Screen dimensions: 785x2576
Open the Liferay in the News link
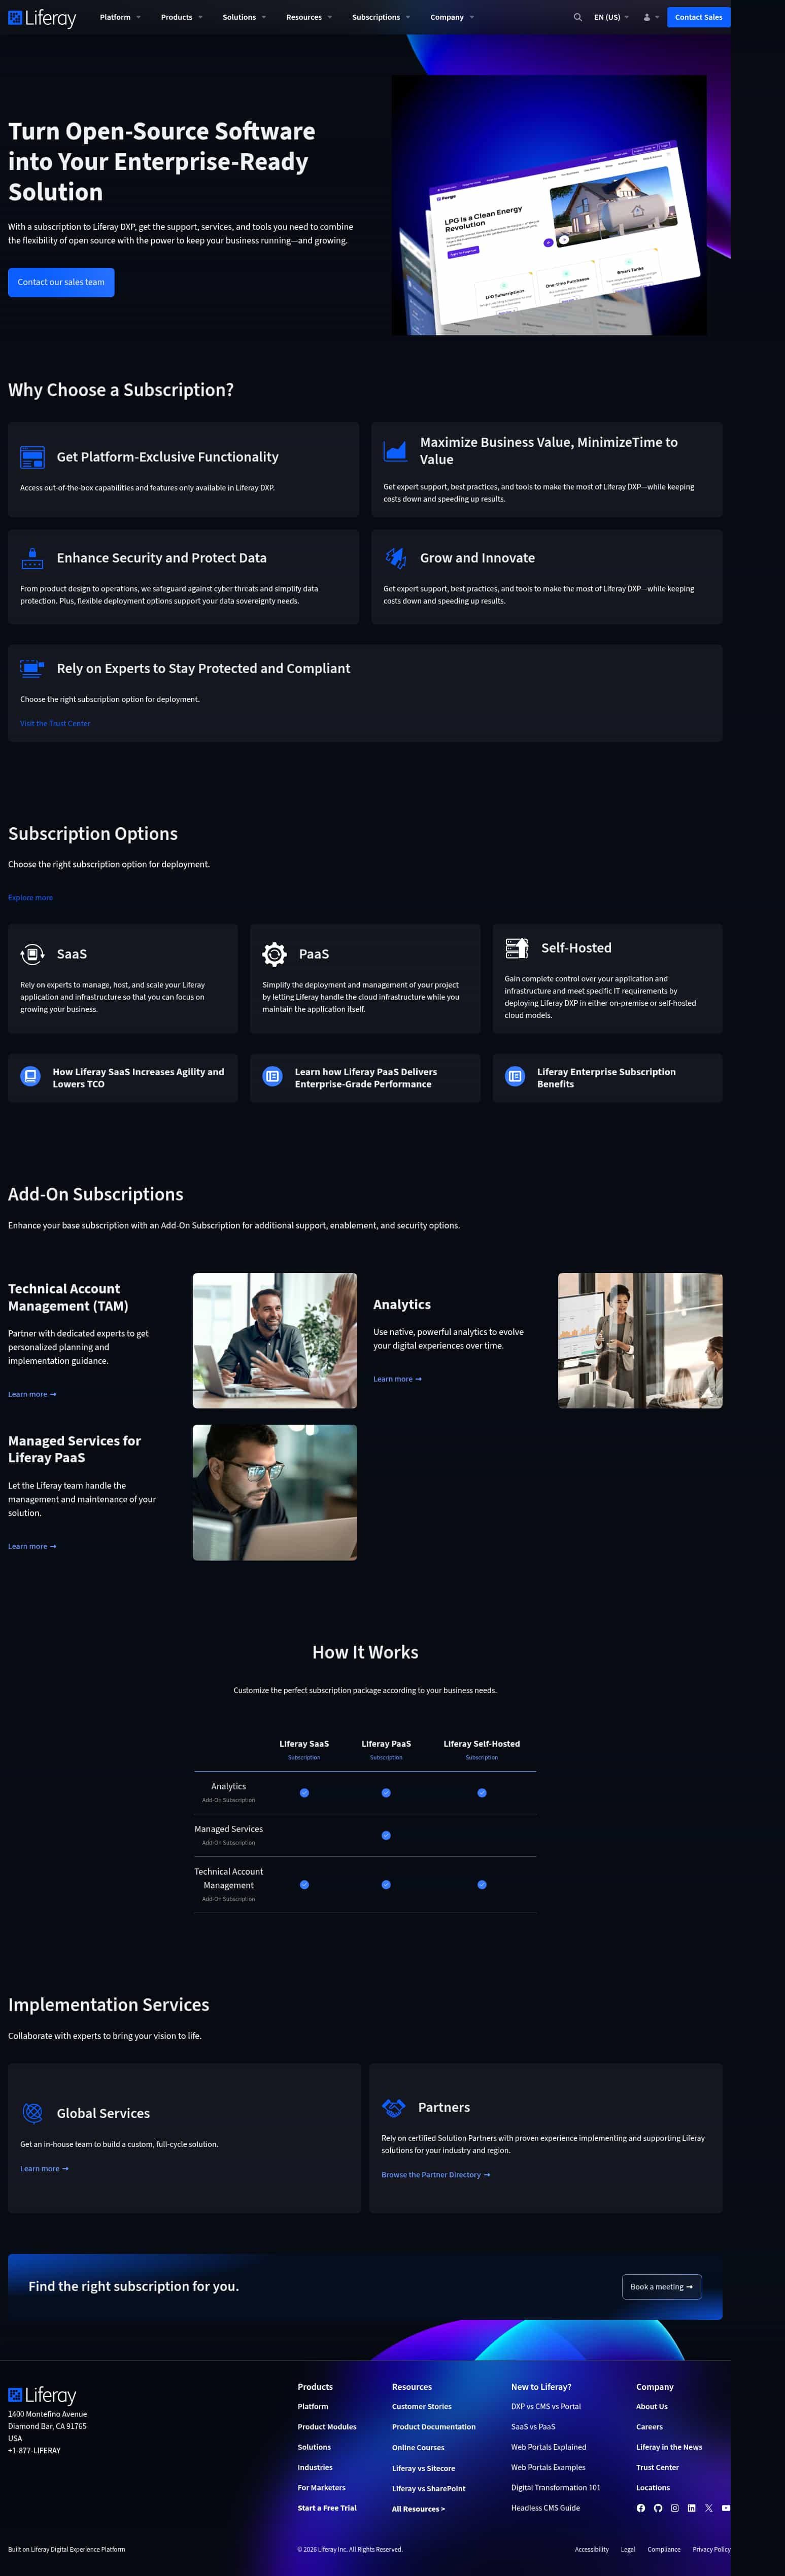pos(669,2447)
